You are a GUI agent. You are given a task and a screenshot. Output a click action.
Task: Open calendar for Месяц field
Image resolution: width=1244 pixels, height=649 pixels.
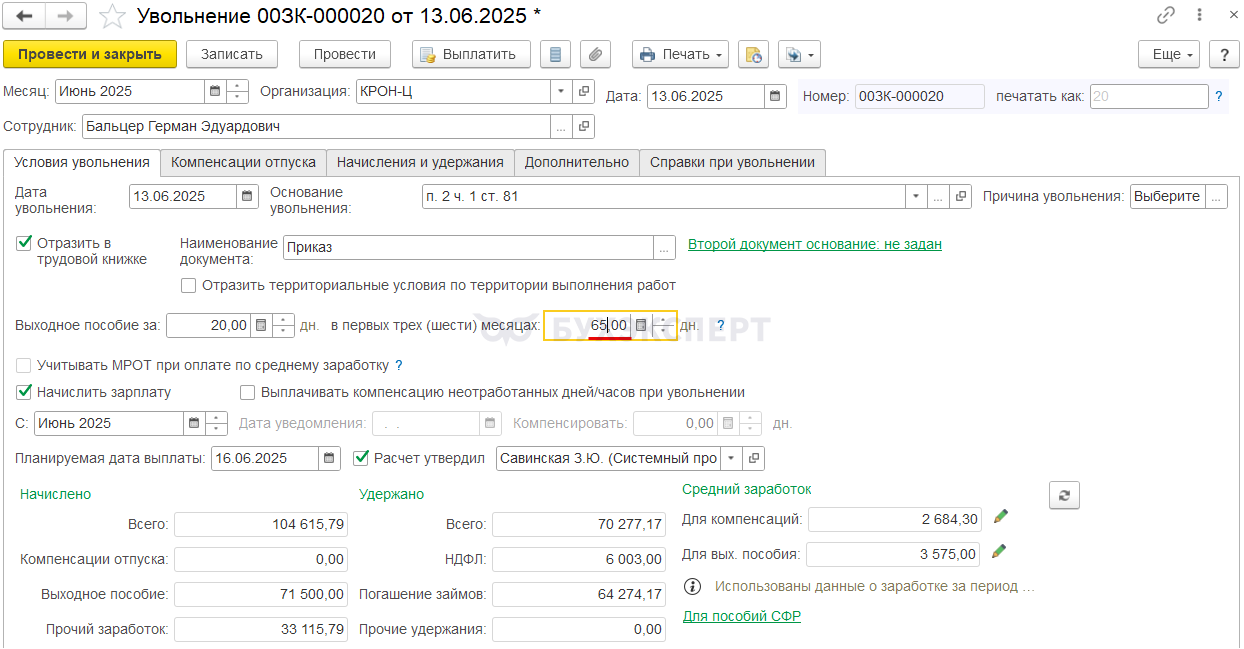point(214,91)
